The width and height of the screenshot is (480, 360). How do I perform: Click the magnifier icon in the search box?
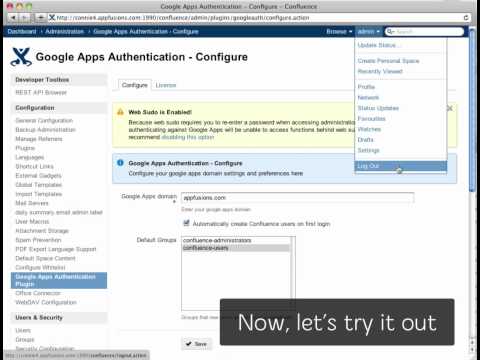(x=390, y=31)
